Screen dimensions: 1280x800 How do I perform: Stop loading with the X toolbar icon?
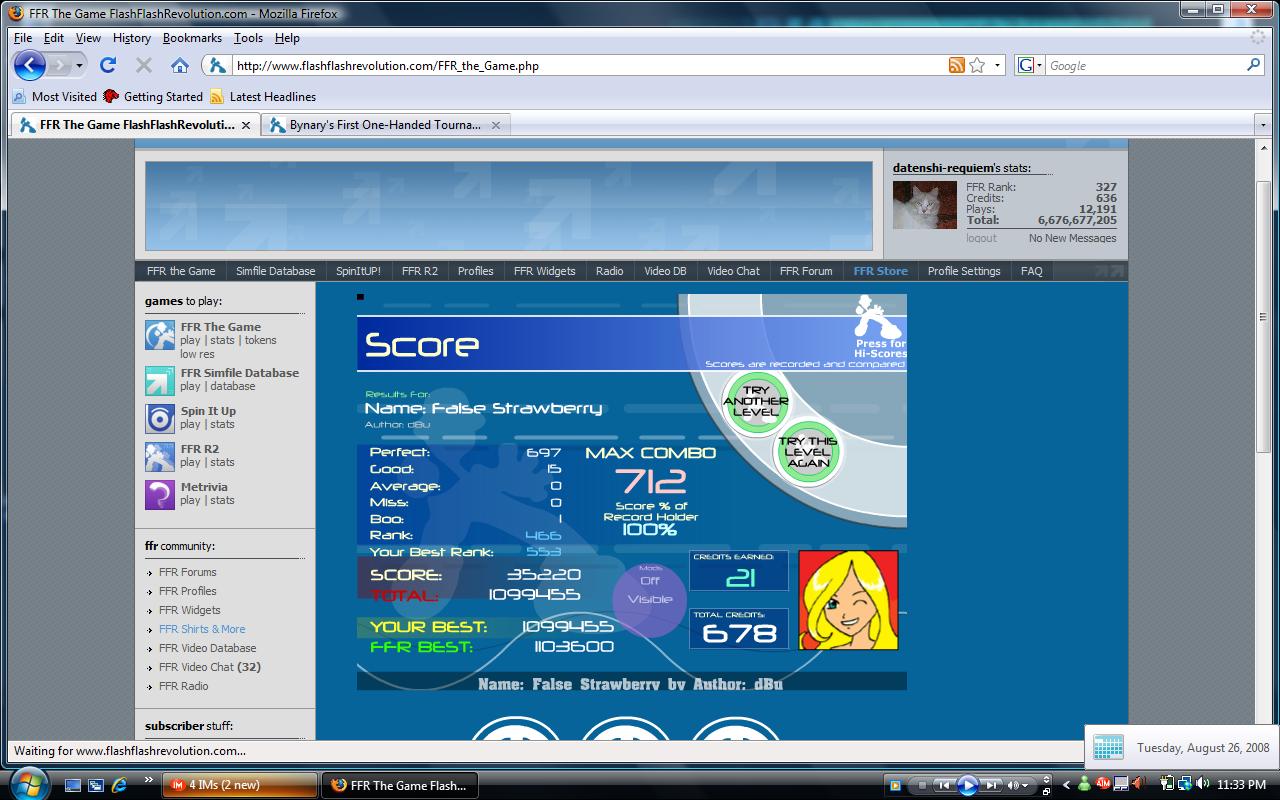pyautogui.click(x=144, y=66)
